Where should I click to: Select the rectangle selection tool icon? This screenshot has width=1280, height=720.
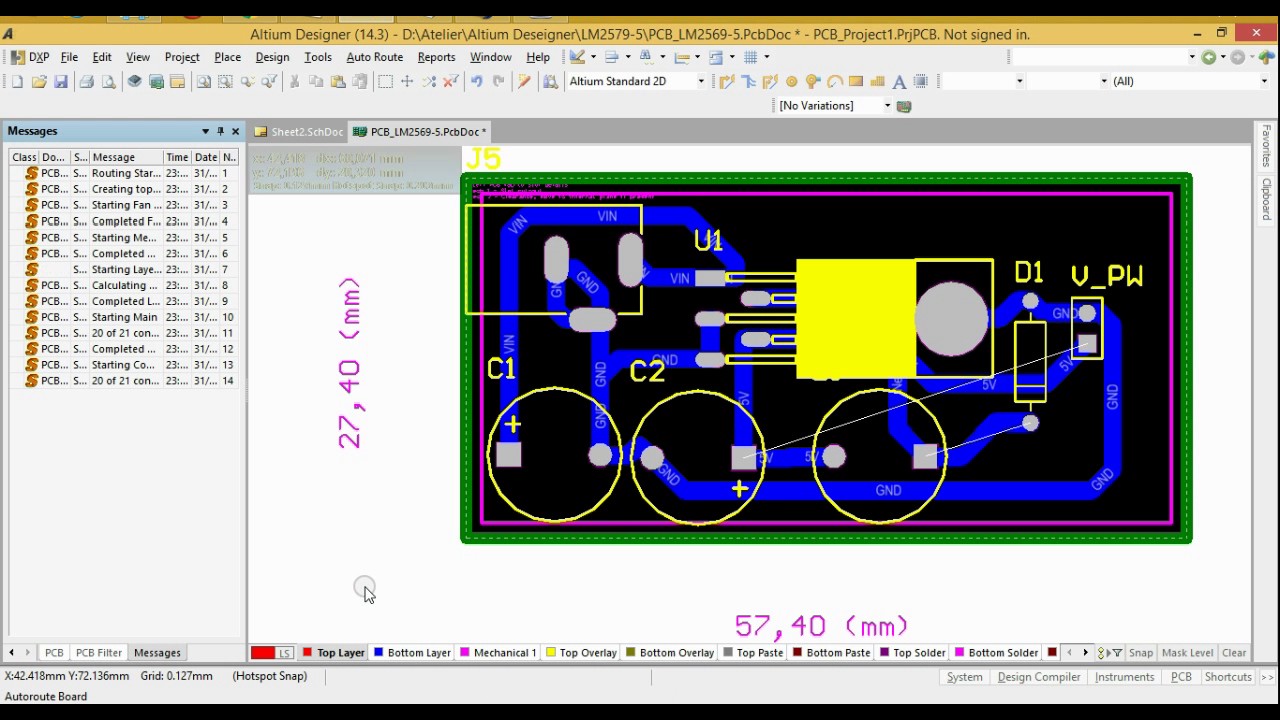click(385, 81)
